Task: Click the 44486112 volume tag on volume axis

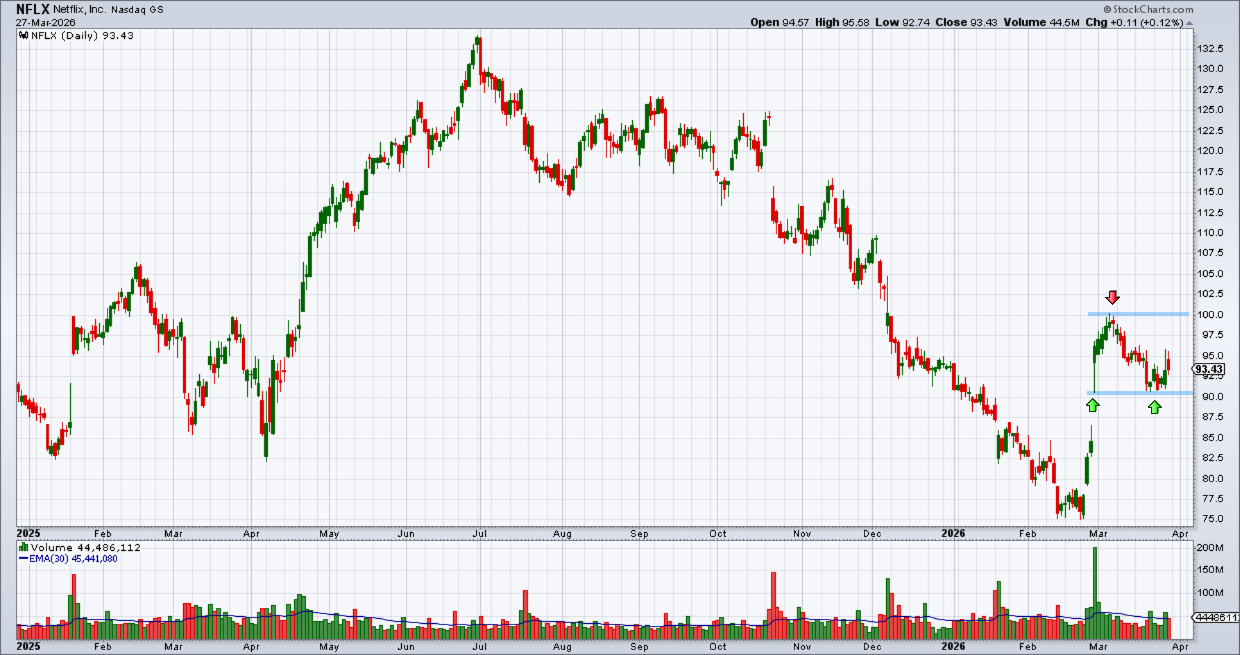Action: click(x=1218, y=618)
